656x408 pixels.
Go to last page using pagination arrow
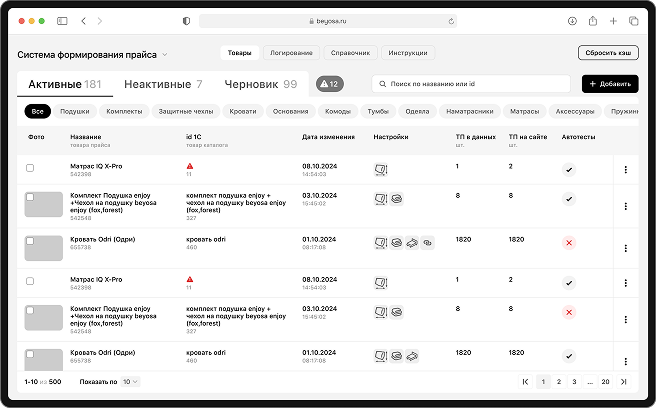(x=623, y=382)
